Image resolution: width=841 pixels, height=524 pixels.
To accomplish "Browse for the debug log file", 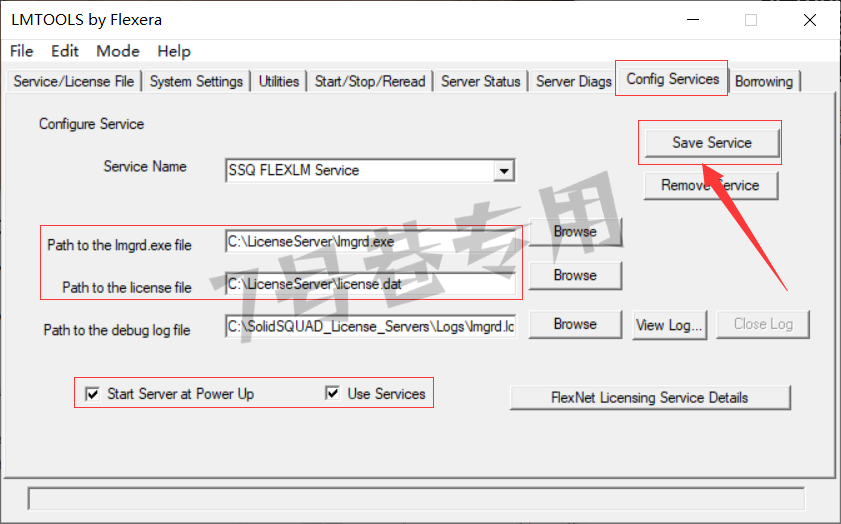I will 576,324.
